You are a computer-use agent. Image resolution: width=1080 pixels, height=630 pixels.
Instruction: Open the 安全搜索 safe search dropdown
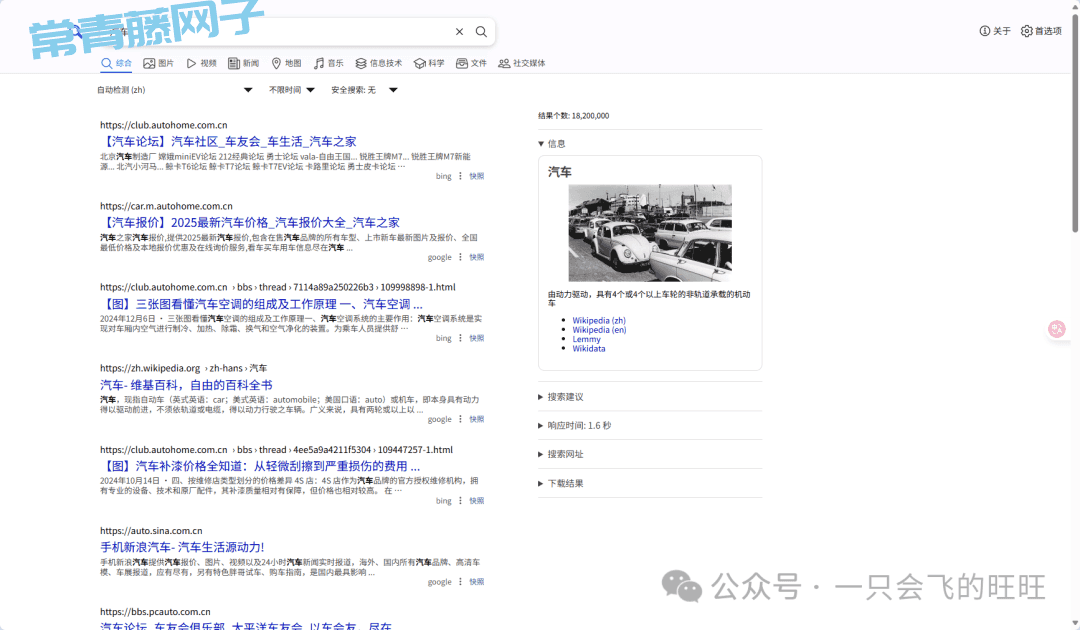tap(364, 90)
